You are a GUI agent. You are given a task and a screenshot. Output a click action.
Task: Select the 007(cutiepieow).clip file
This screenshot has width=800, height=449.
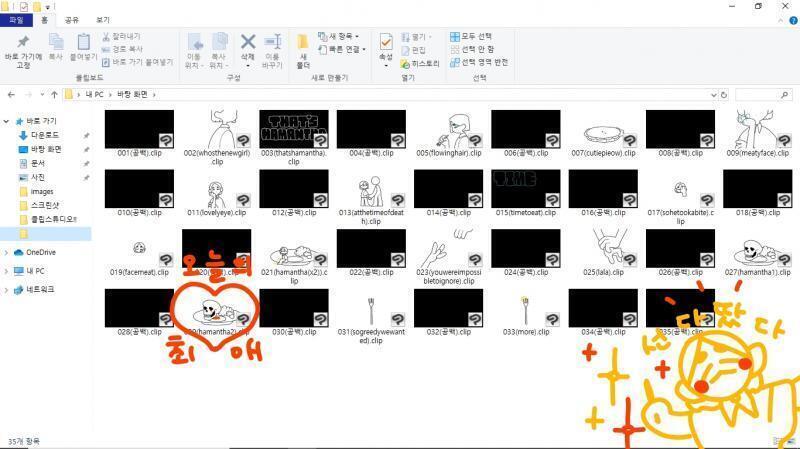(x=603, y=133)
